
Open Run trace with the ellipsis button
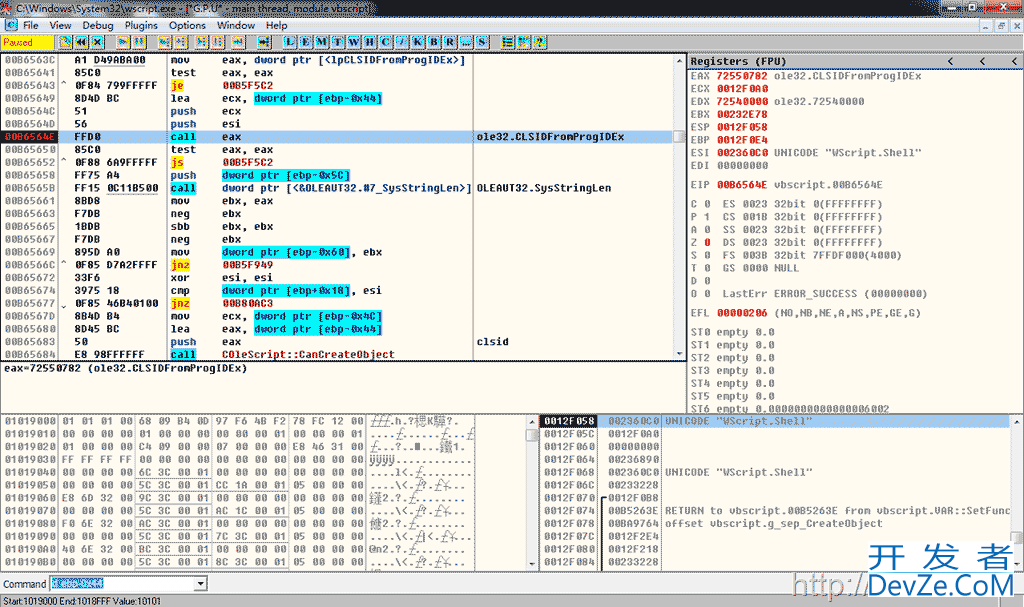click(x=466, y=42)
